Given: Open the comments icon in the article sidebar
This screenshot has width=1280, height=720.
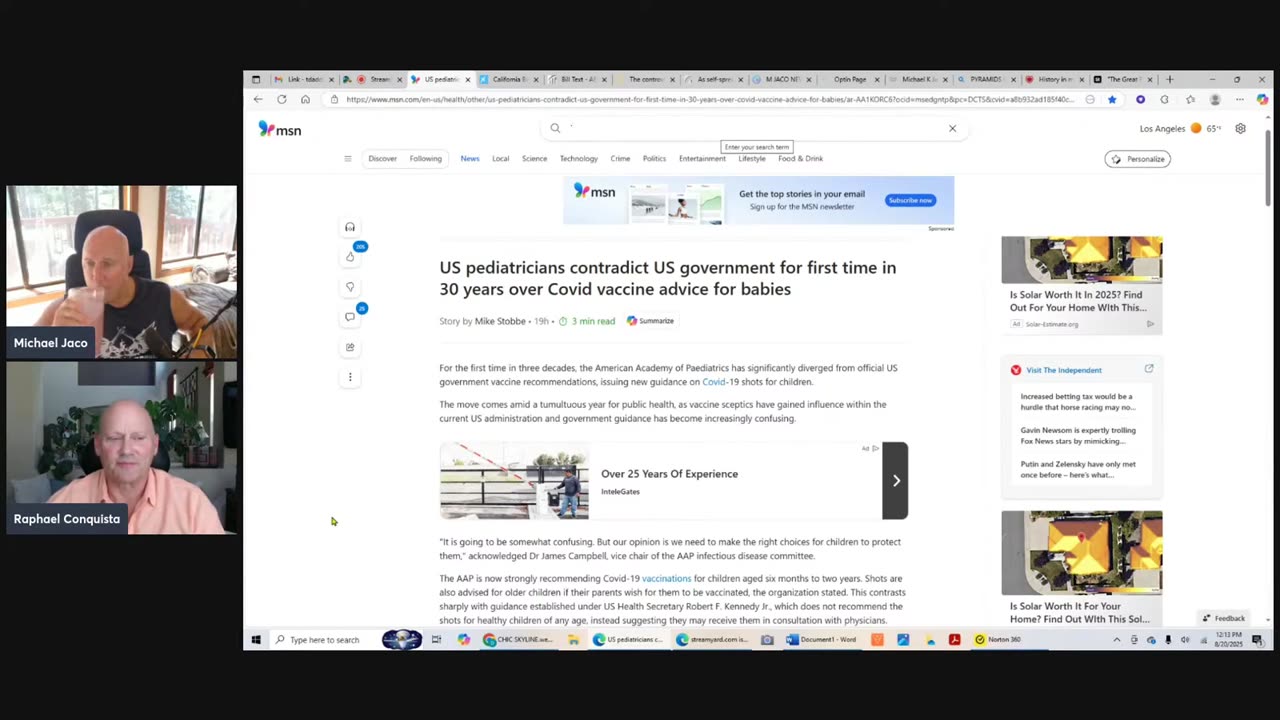Looking at the screenshot, I should pos(350,317).
